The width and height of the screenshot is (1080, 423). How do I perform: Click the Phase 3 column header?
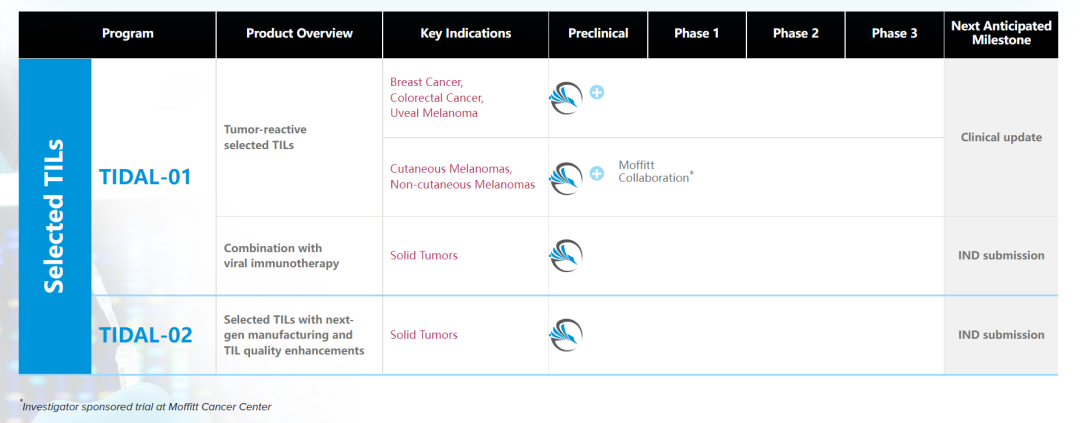tap(894, 33)
